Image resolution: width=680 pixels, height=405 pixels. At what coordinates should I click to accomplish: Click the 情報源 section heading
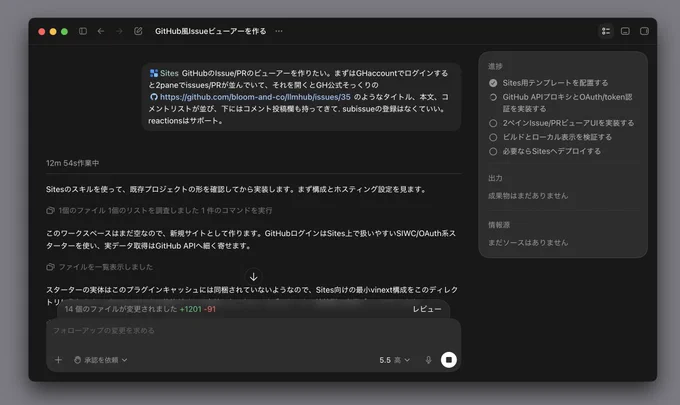(x=499, y=225)
